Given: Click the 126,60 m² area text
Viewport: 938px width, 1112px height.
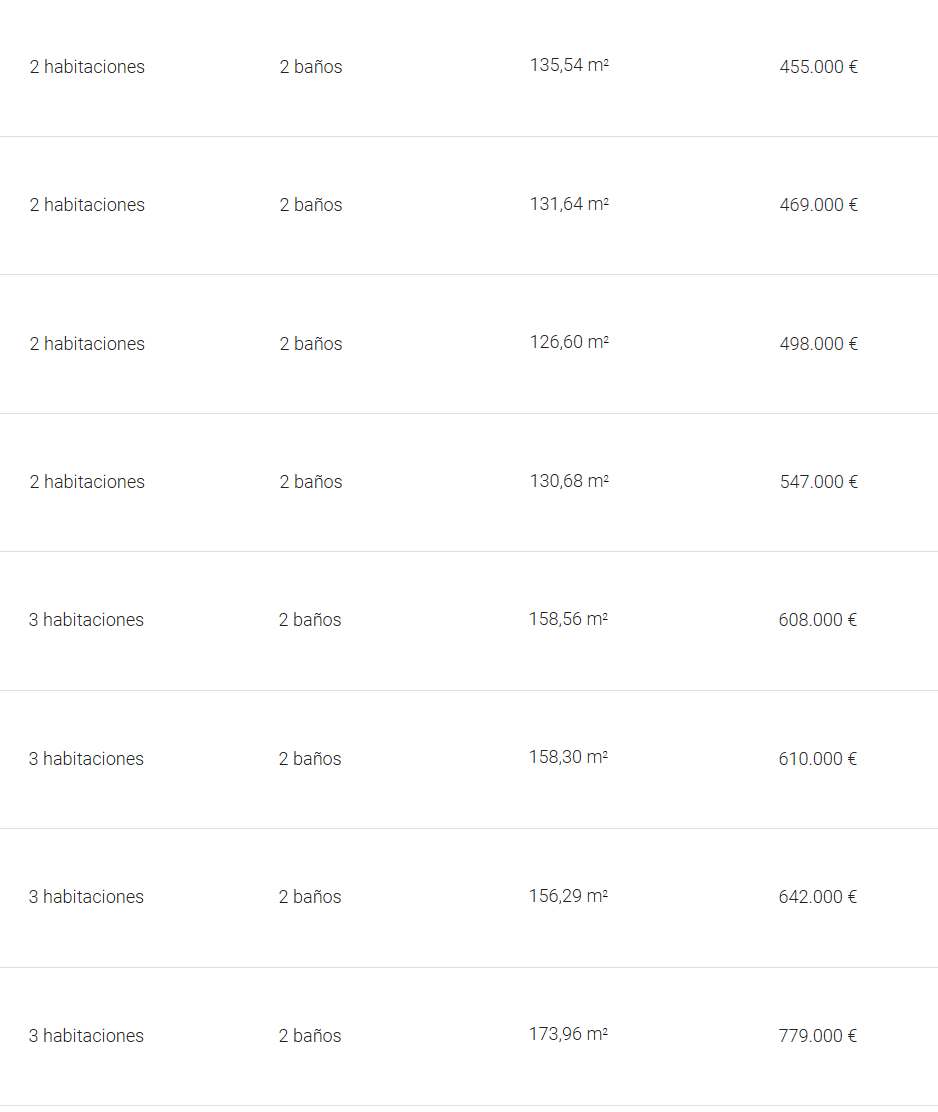Looking at the screenshot, I should coord(569,342).
